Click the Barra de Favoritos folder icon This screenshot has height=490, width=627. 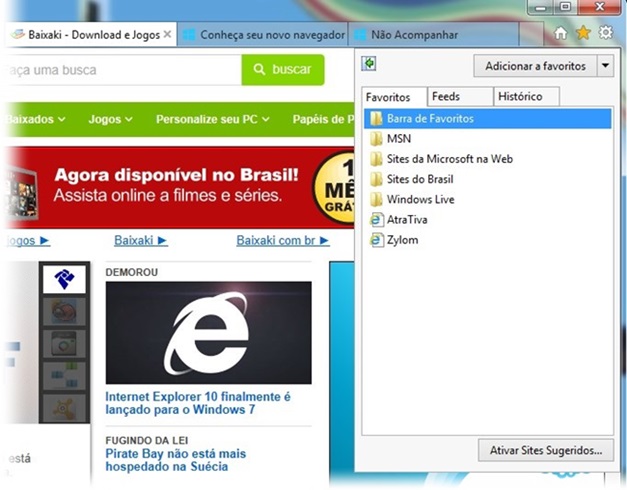[x=376, y=118]
